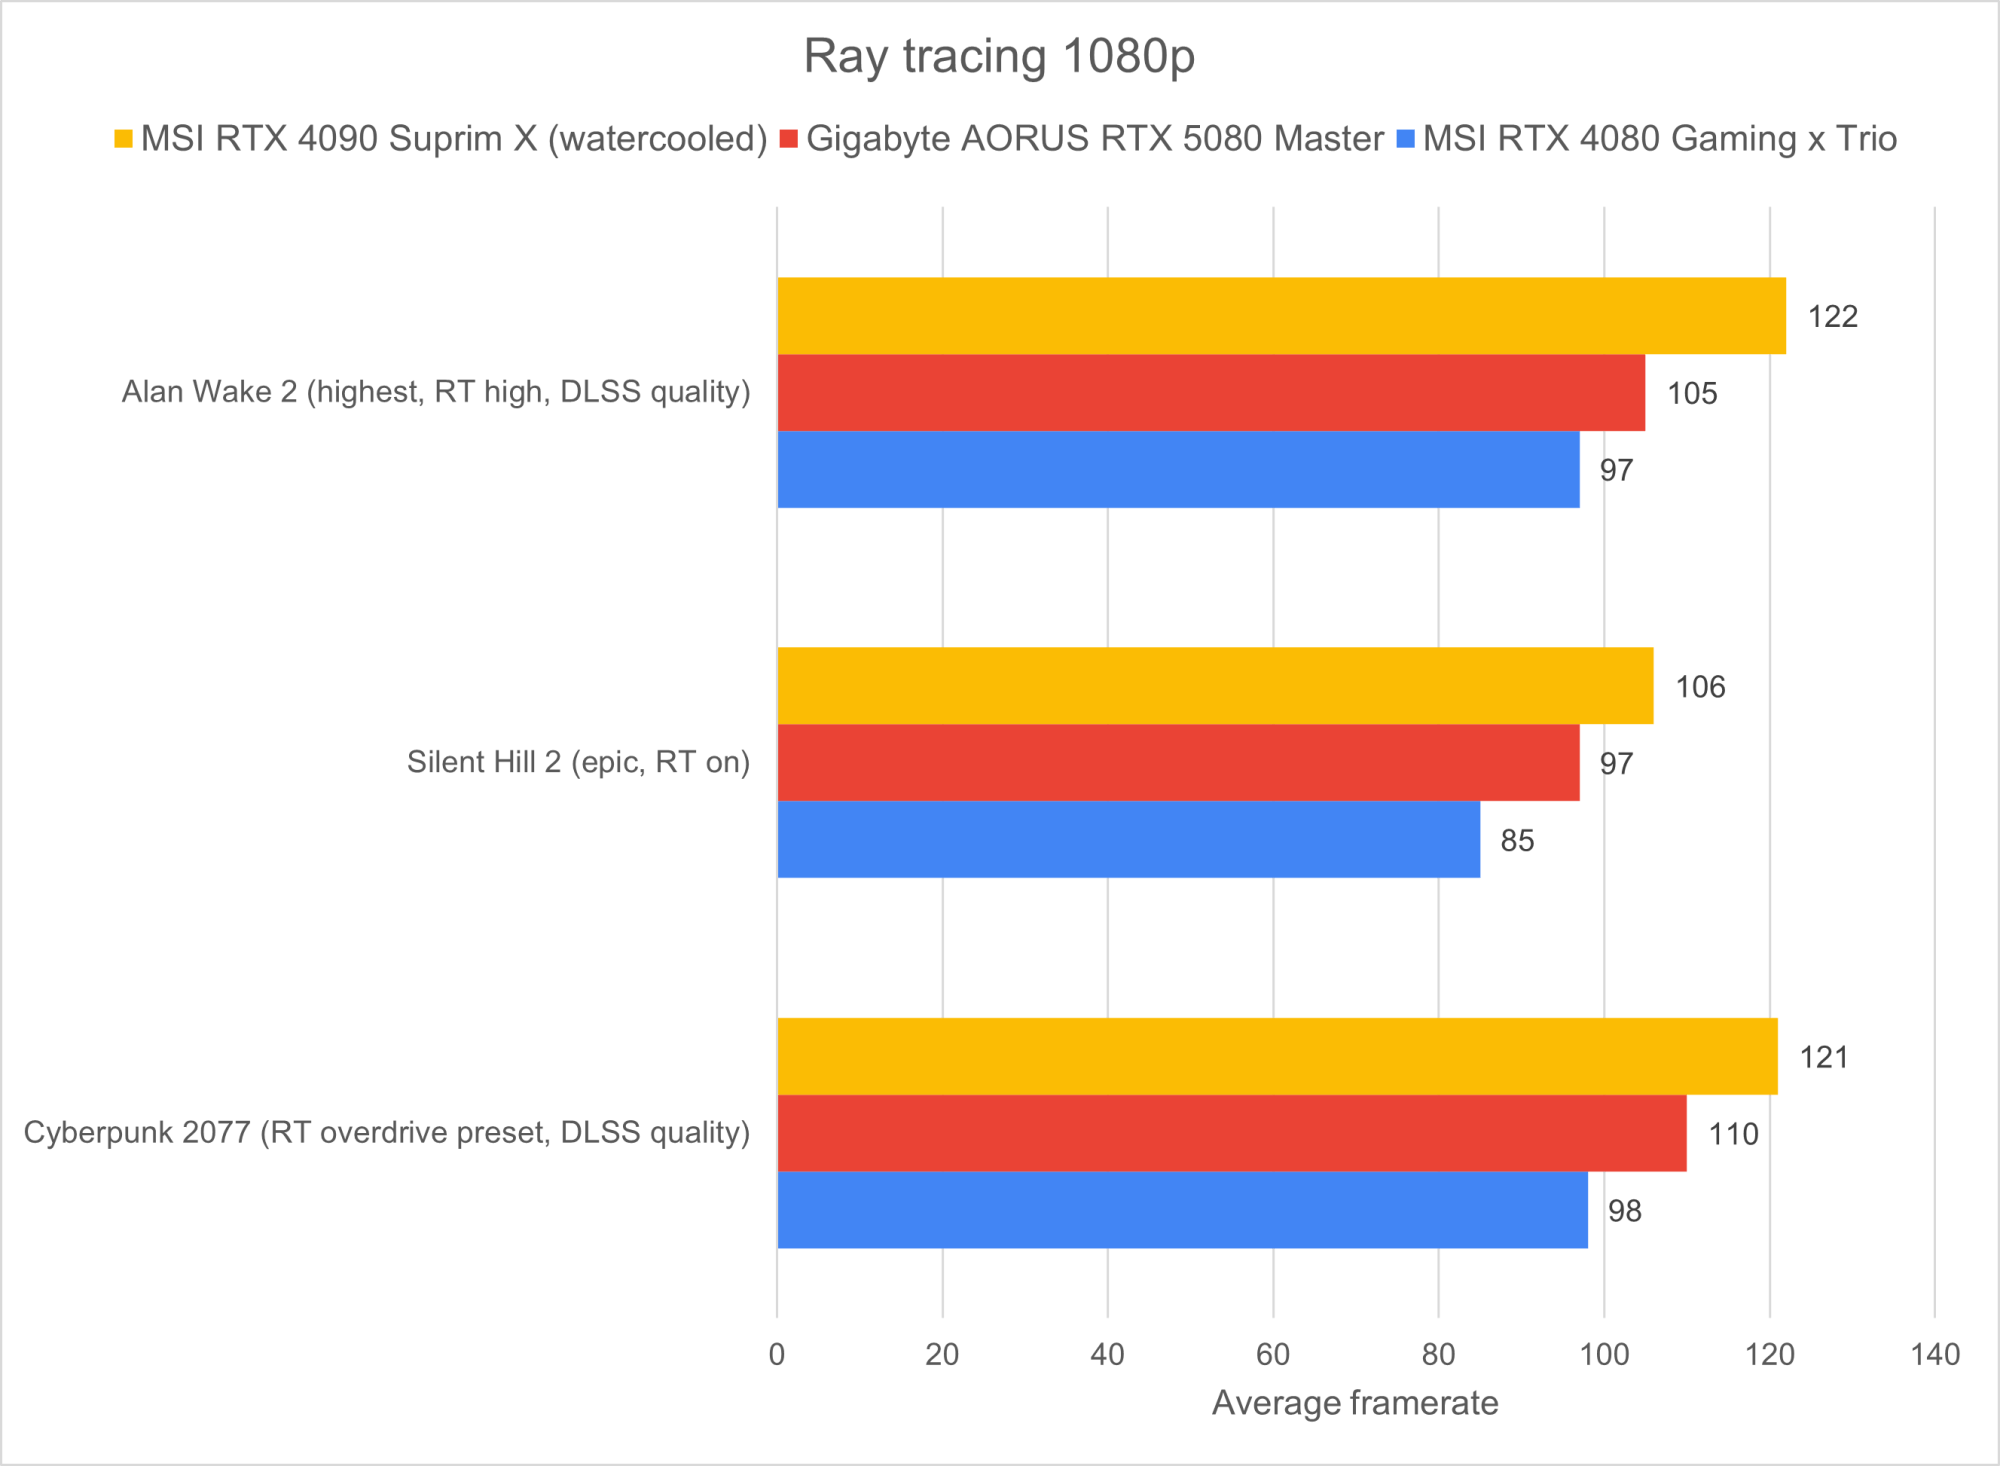2000x1466 pixels.
Task: Click the data label '105'
Action: [1692, 394]
